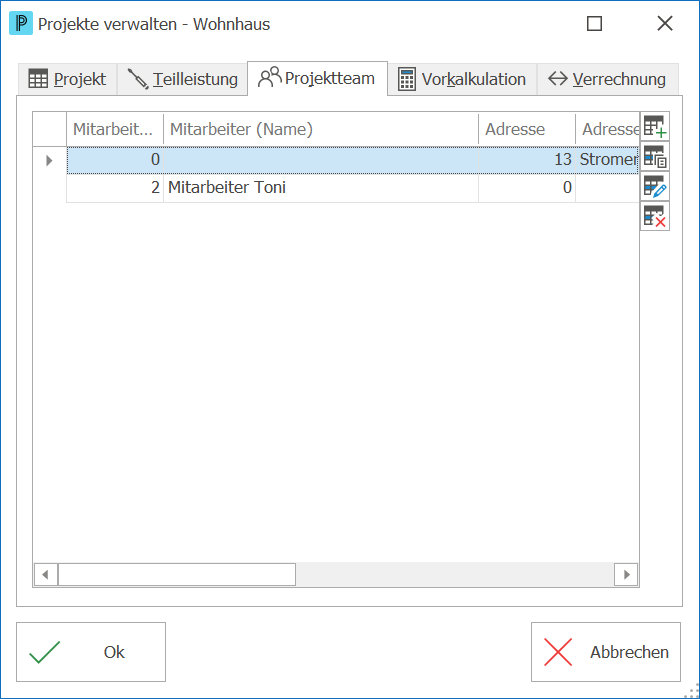The height and width of the screenshot is (699, 700).
Task: Click the edit row pencil icon
Action: 655,186
